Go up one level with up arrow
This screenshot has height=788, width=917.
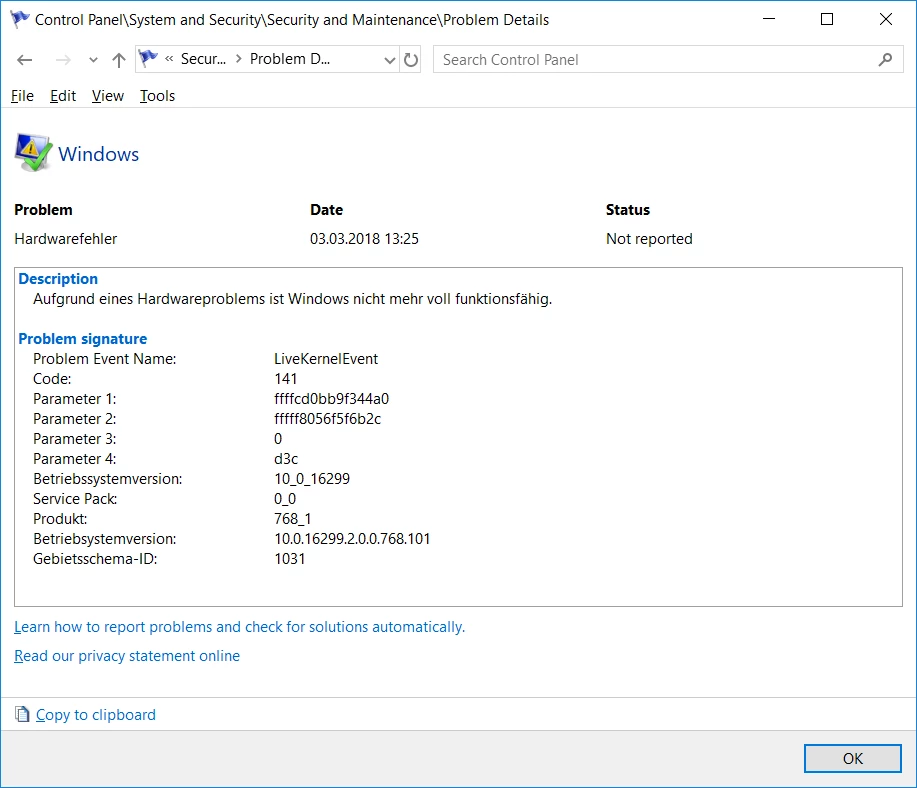(x=119, y=60)
